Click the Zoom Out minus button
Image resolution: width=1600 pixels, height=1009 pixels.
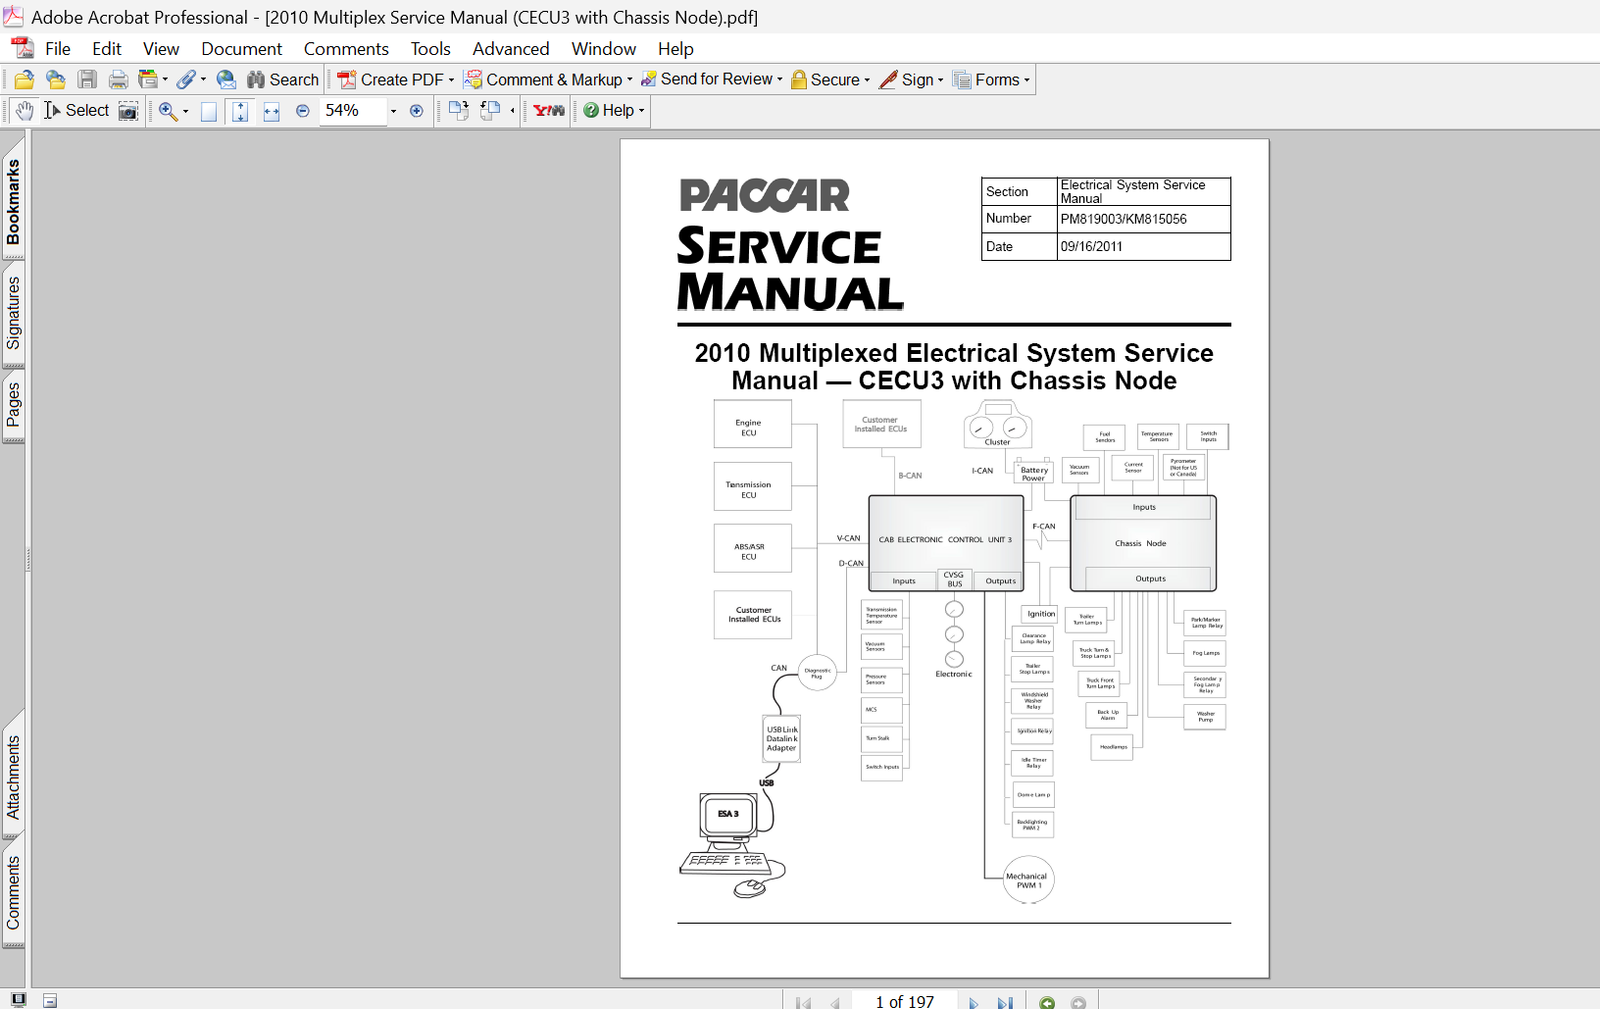[303, 111]
